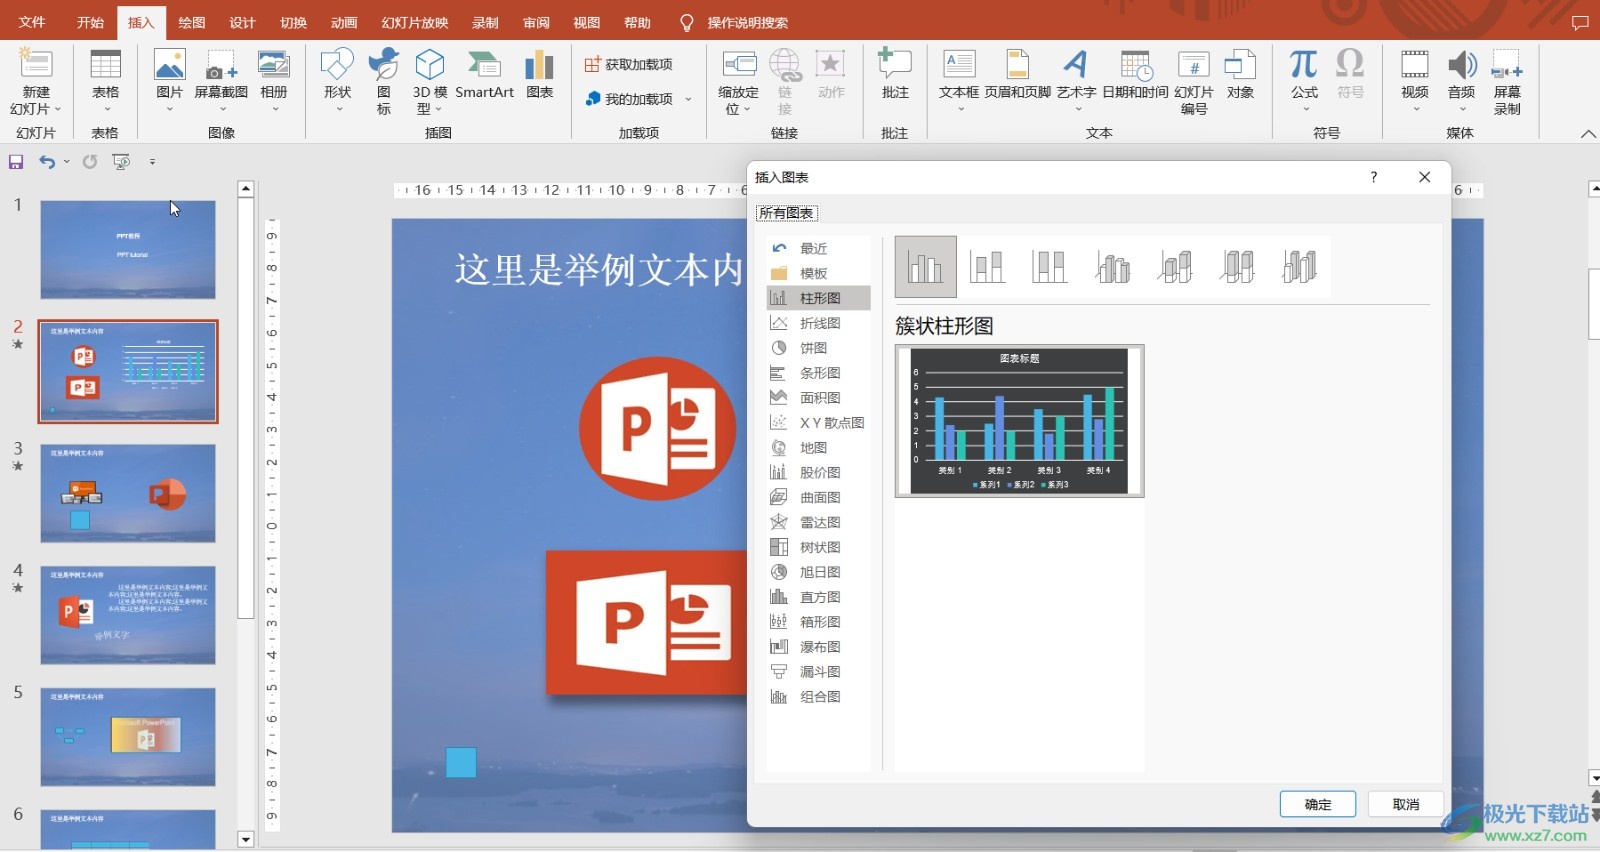Choose the 3D stacked column chart subtype
Viewport: 1600px width, 852px height.
click(1175, 267)
